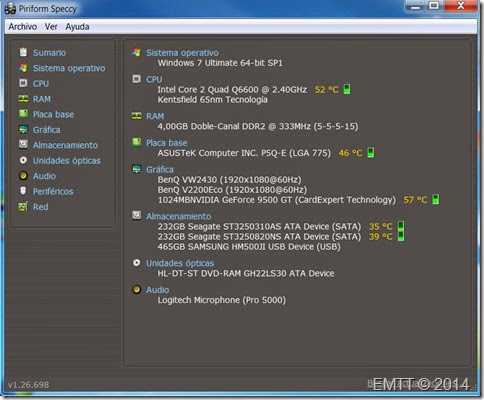Click the disk temperature indicator next to 35 °C
Image resolution: width=484 pixels, height=400 pixels.
(x=401, y=226)
